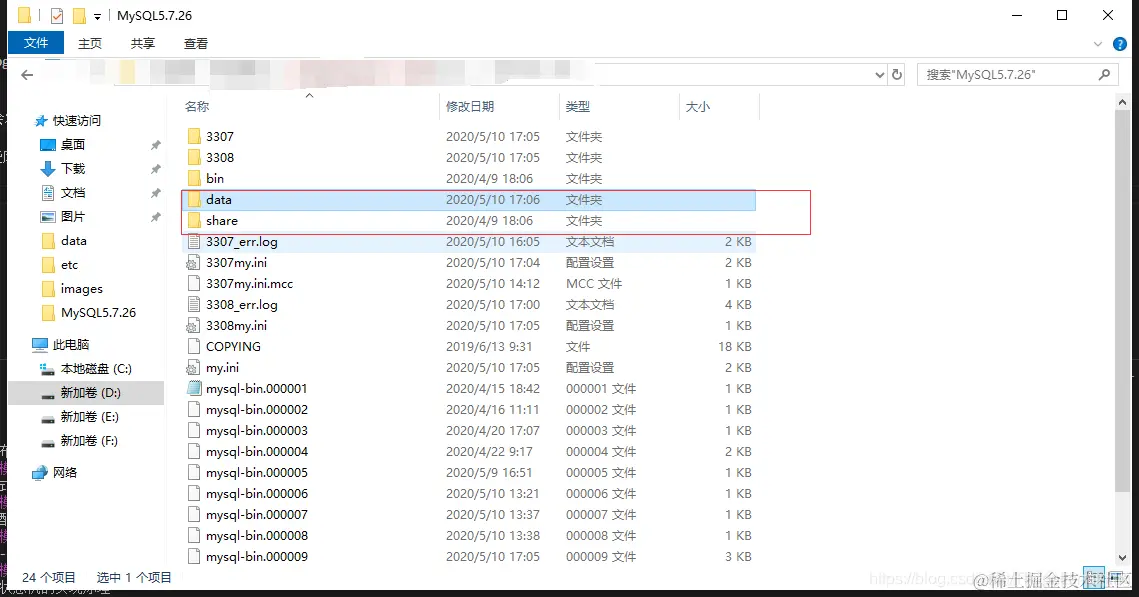This screenshot has height=597, width=1139.
Task: Click the share folder icon
Action: (193, 221)
